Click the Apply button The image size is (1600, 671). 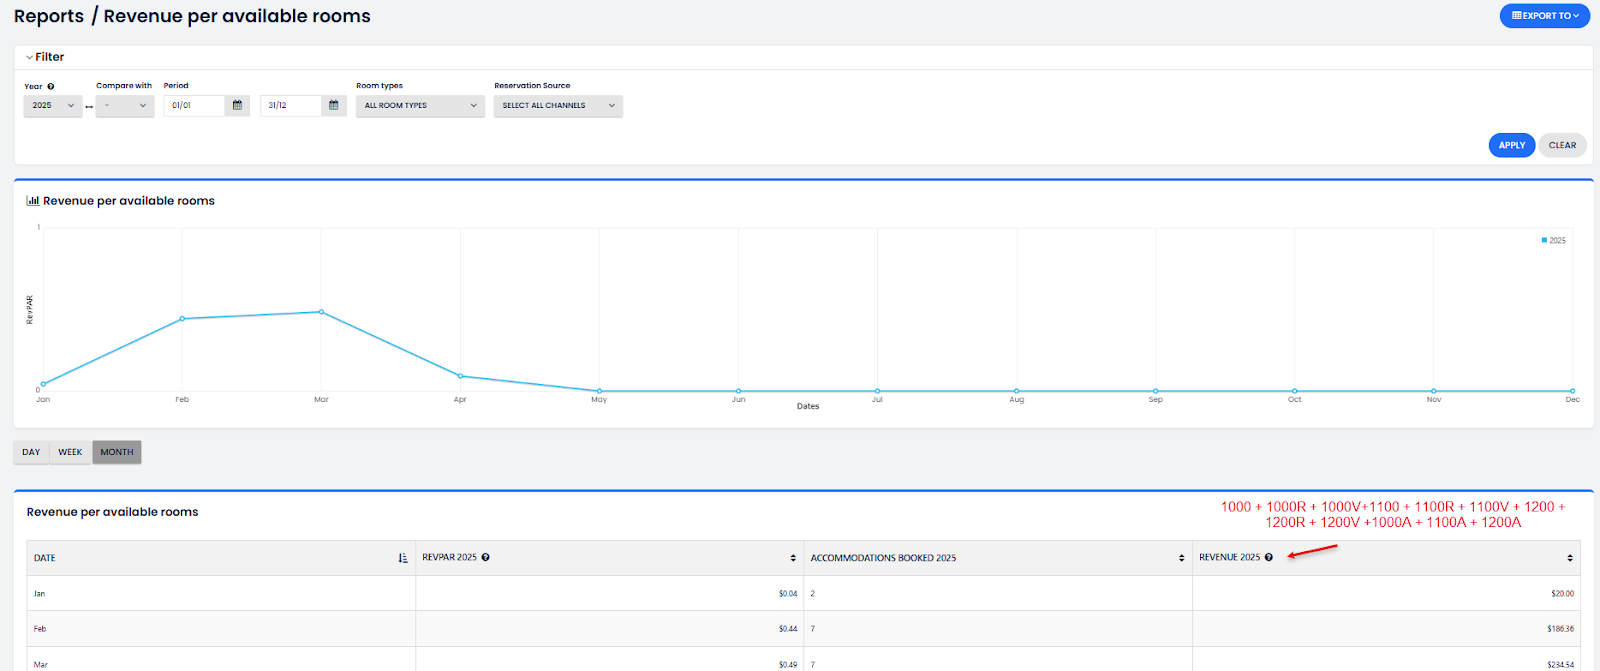(x=1511, y=145)
